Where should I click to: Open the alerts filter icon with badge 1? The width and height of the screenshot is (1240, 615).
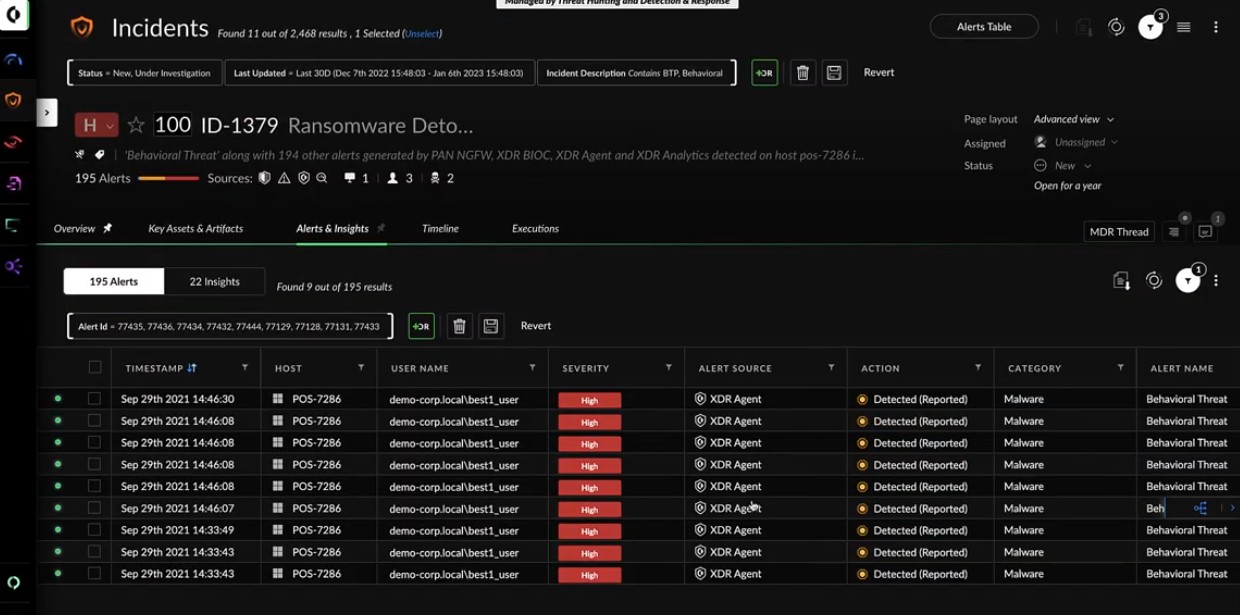[x=1188, y=281]
